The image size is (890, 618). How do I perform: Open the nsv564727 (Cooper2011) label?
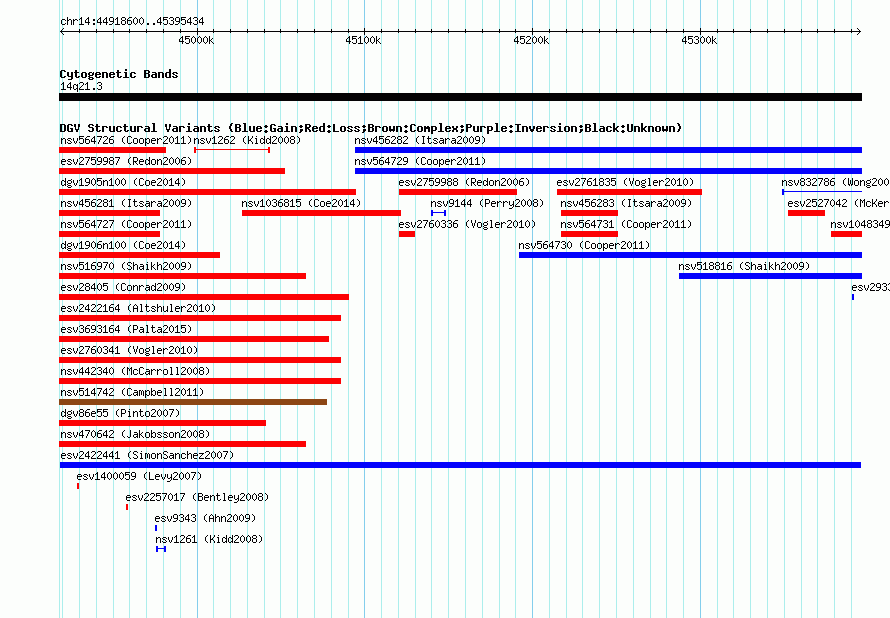click(x=126, y=224)
